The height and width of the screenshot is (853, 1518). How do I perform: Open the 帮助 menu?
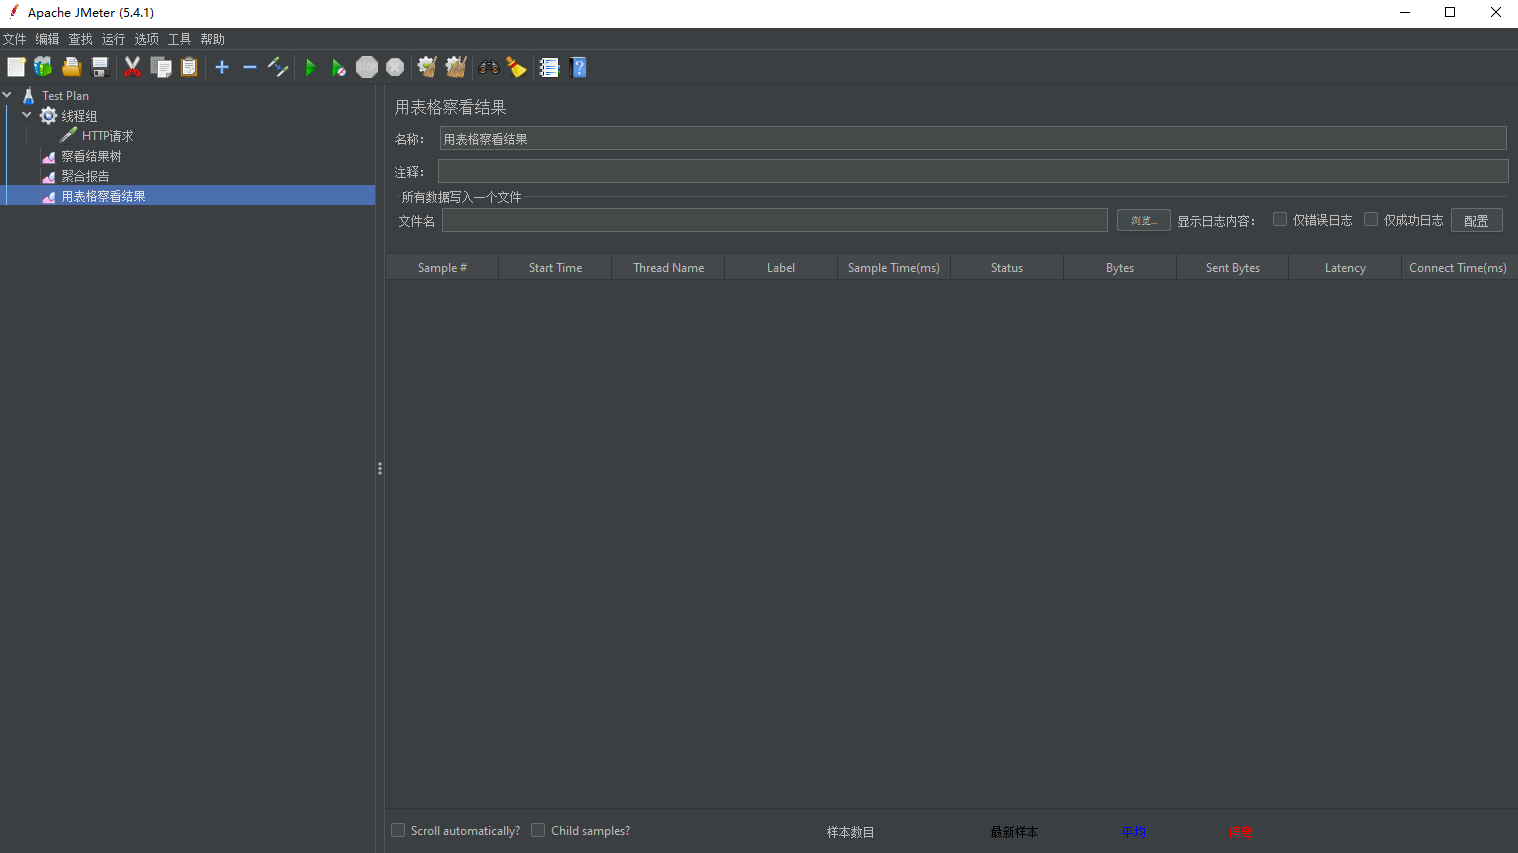(213, 39)
